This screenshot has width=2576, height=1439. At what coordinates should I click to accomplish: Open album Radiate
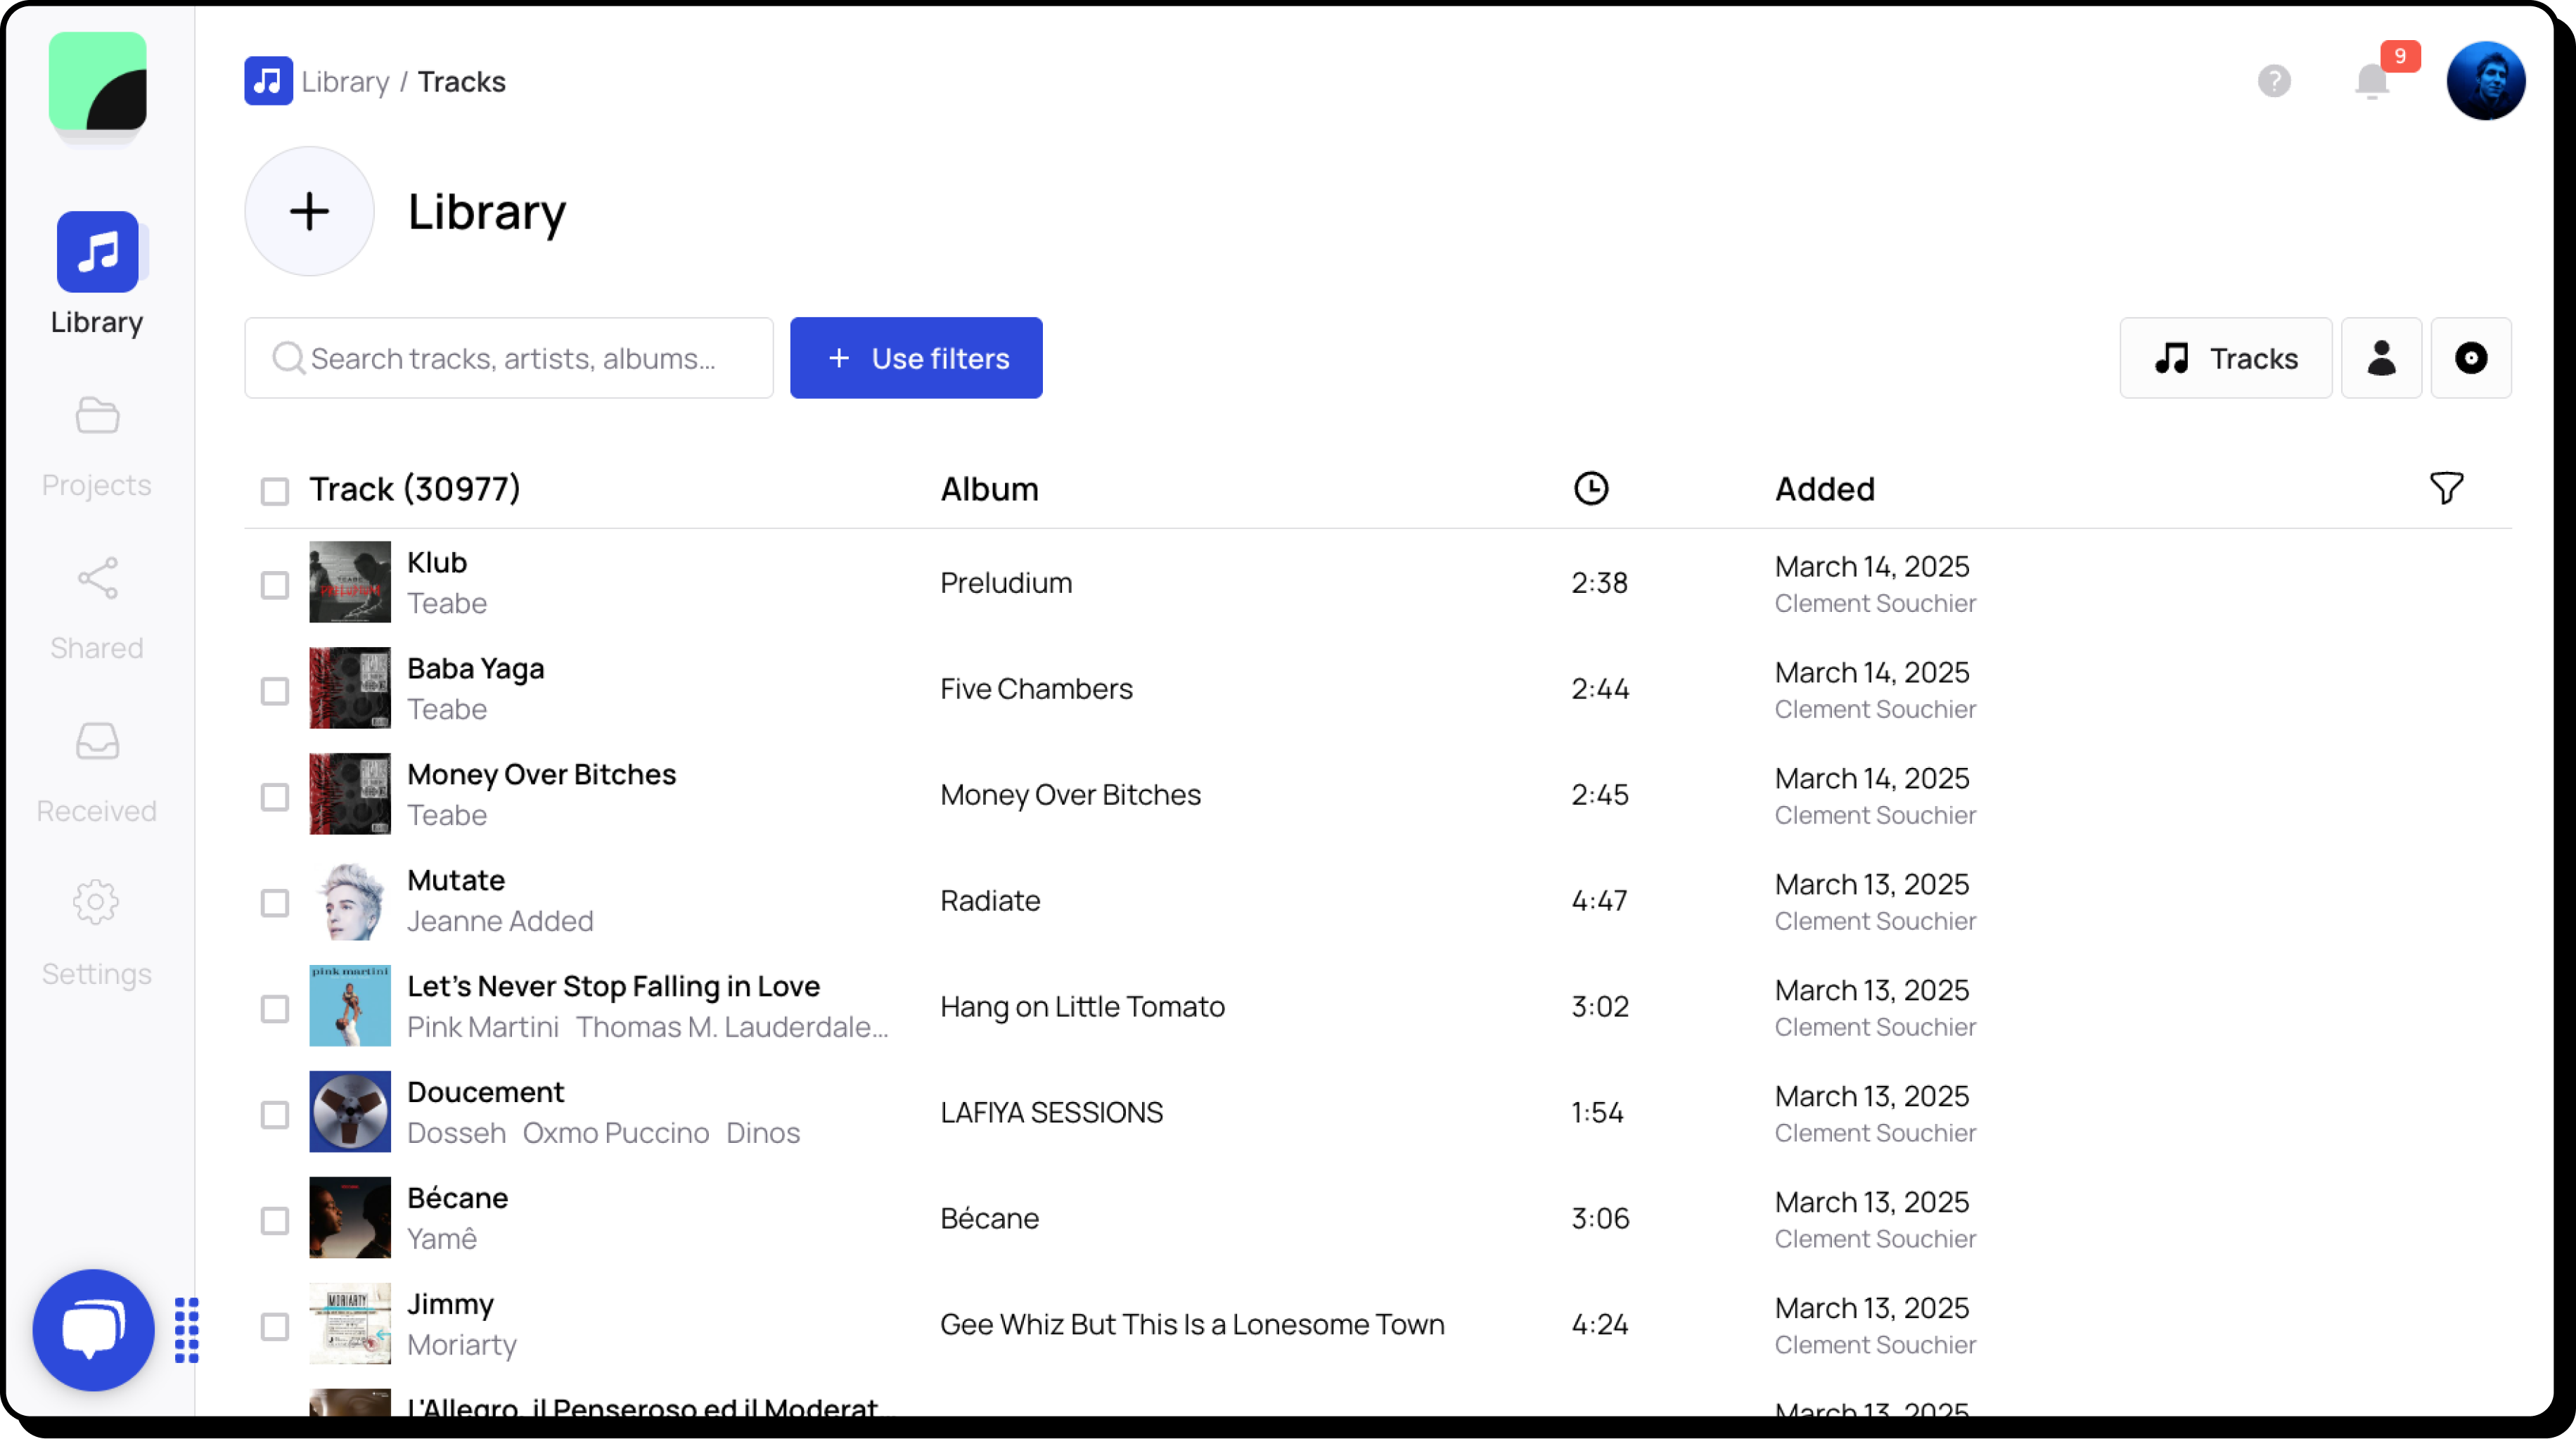tap(990, 901)
